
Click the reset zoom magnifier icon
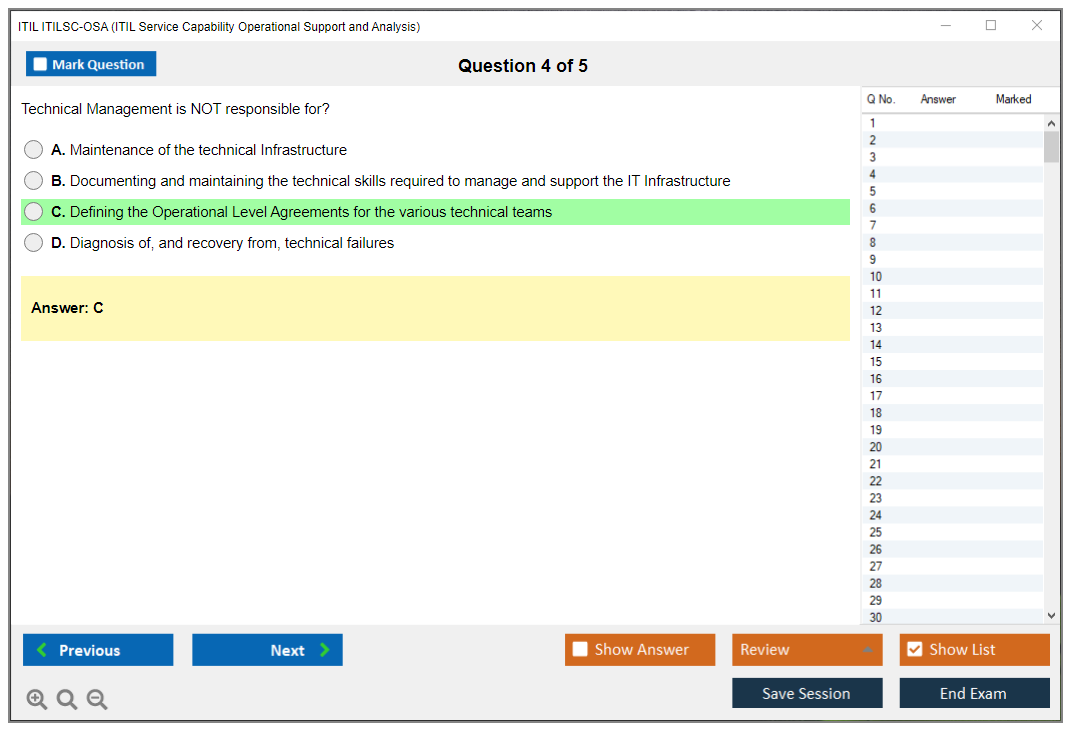(67, 700)
